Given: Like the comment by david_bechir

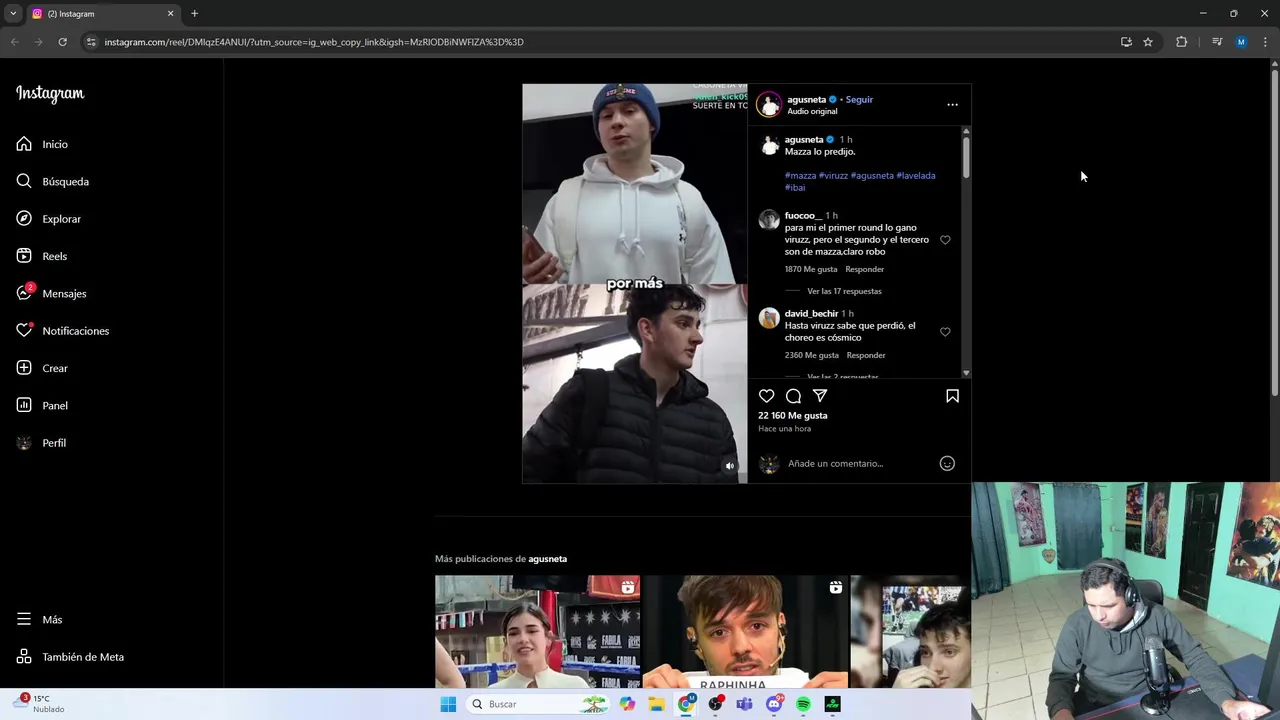Looking at the screenshot, I should 945,332.
